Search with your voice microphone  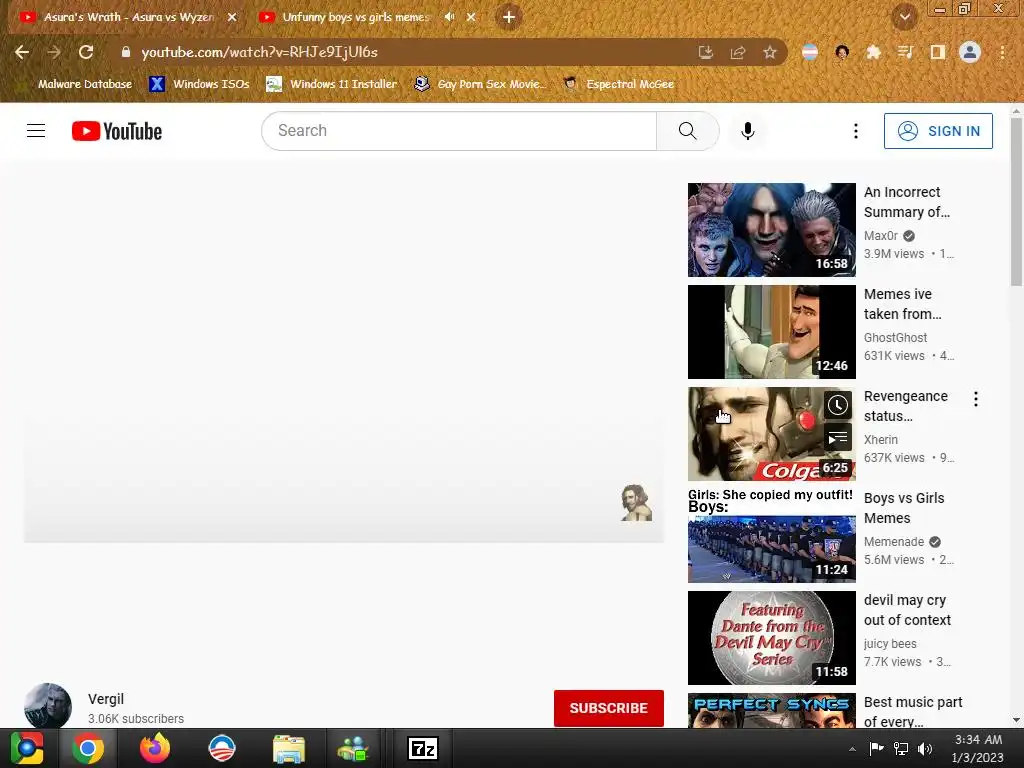[748, 131]
